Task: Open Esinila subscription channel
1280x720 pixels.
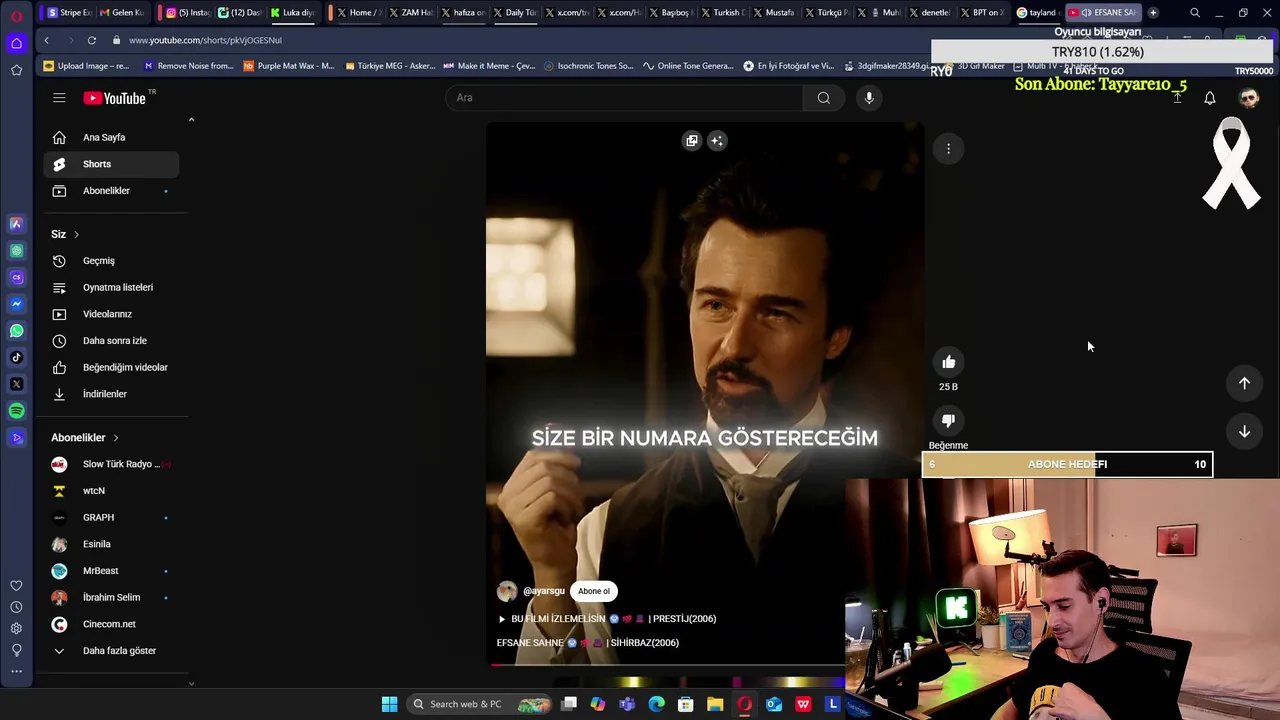Action: tap(111, 544)
